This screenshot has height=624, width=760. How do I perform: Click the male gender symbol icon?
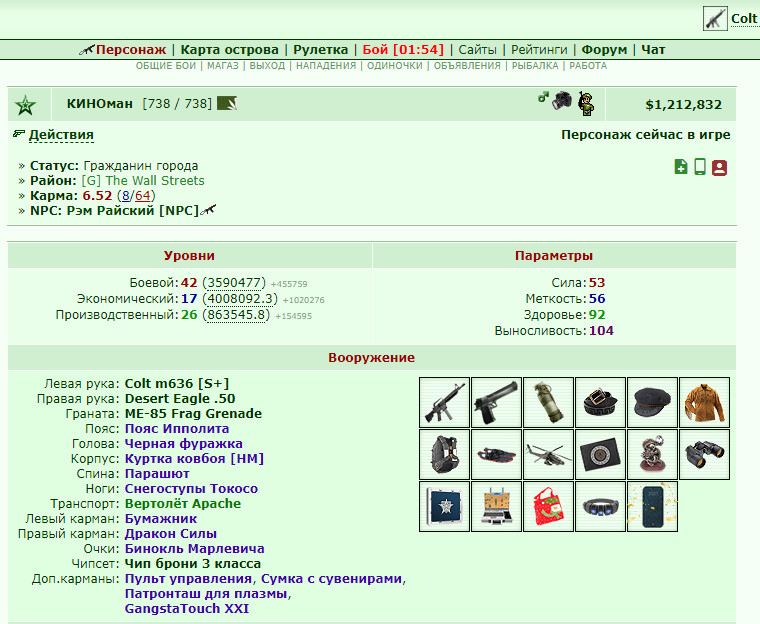pos(543,97)
